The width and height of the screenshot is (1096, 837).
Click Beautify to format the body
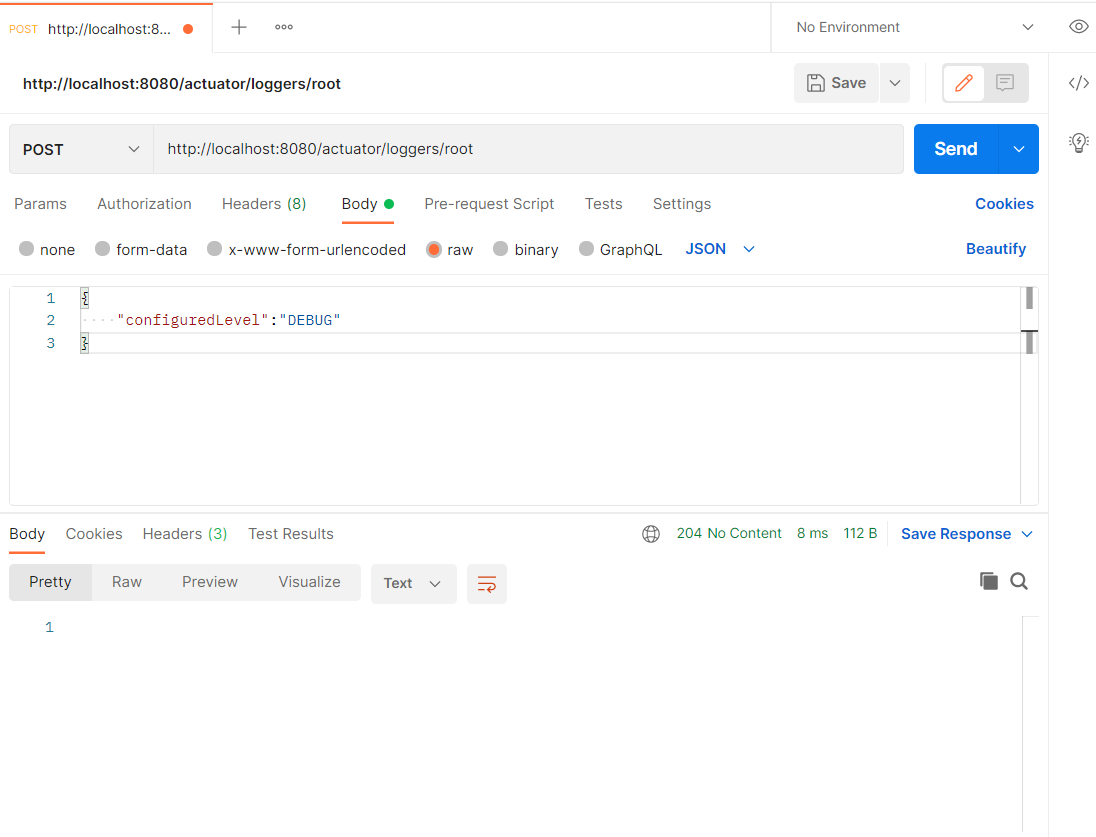click(996, 249)
